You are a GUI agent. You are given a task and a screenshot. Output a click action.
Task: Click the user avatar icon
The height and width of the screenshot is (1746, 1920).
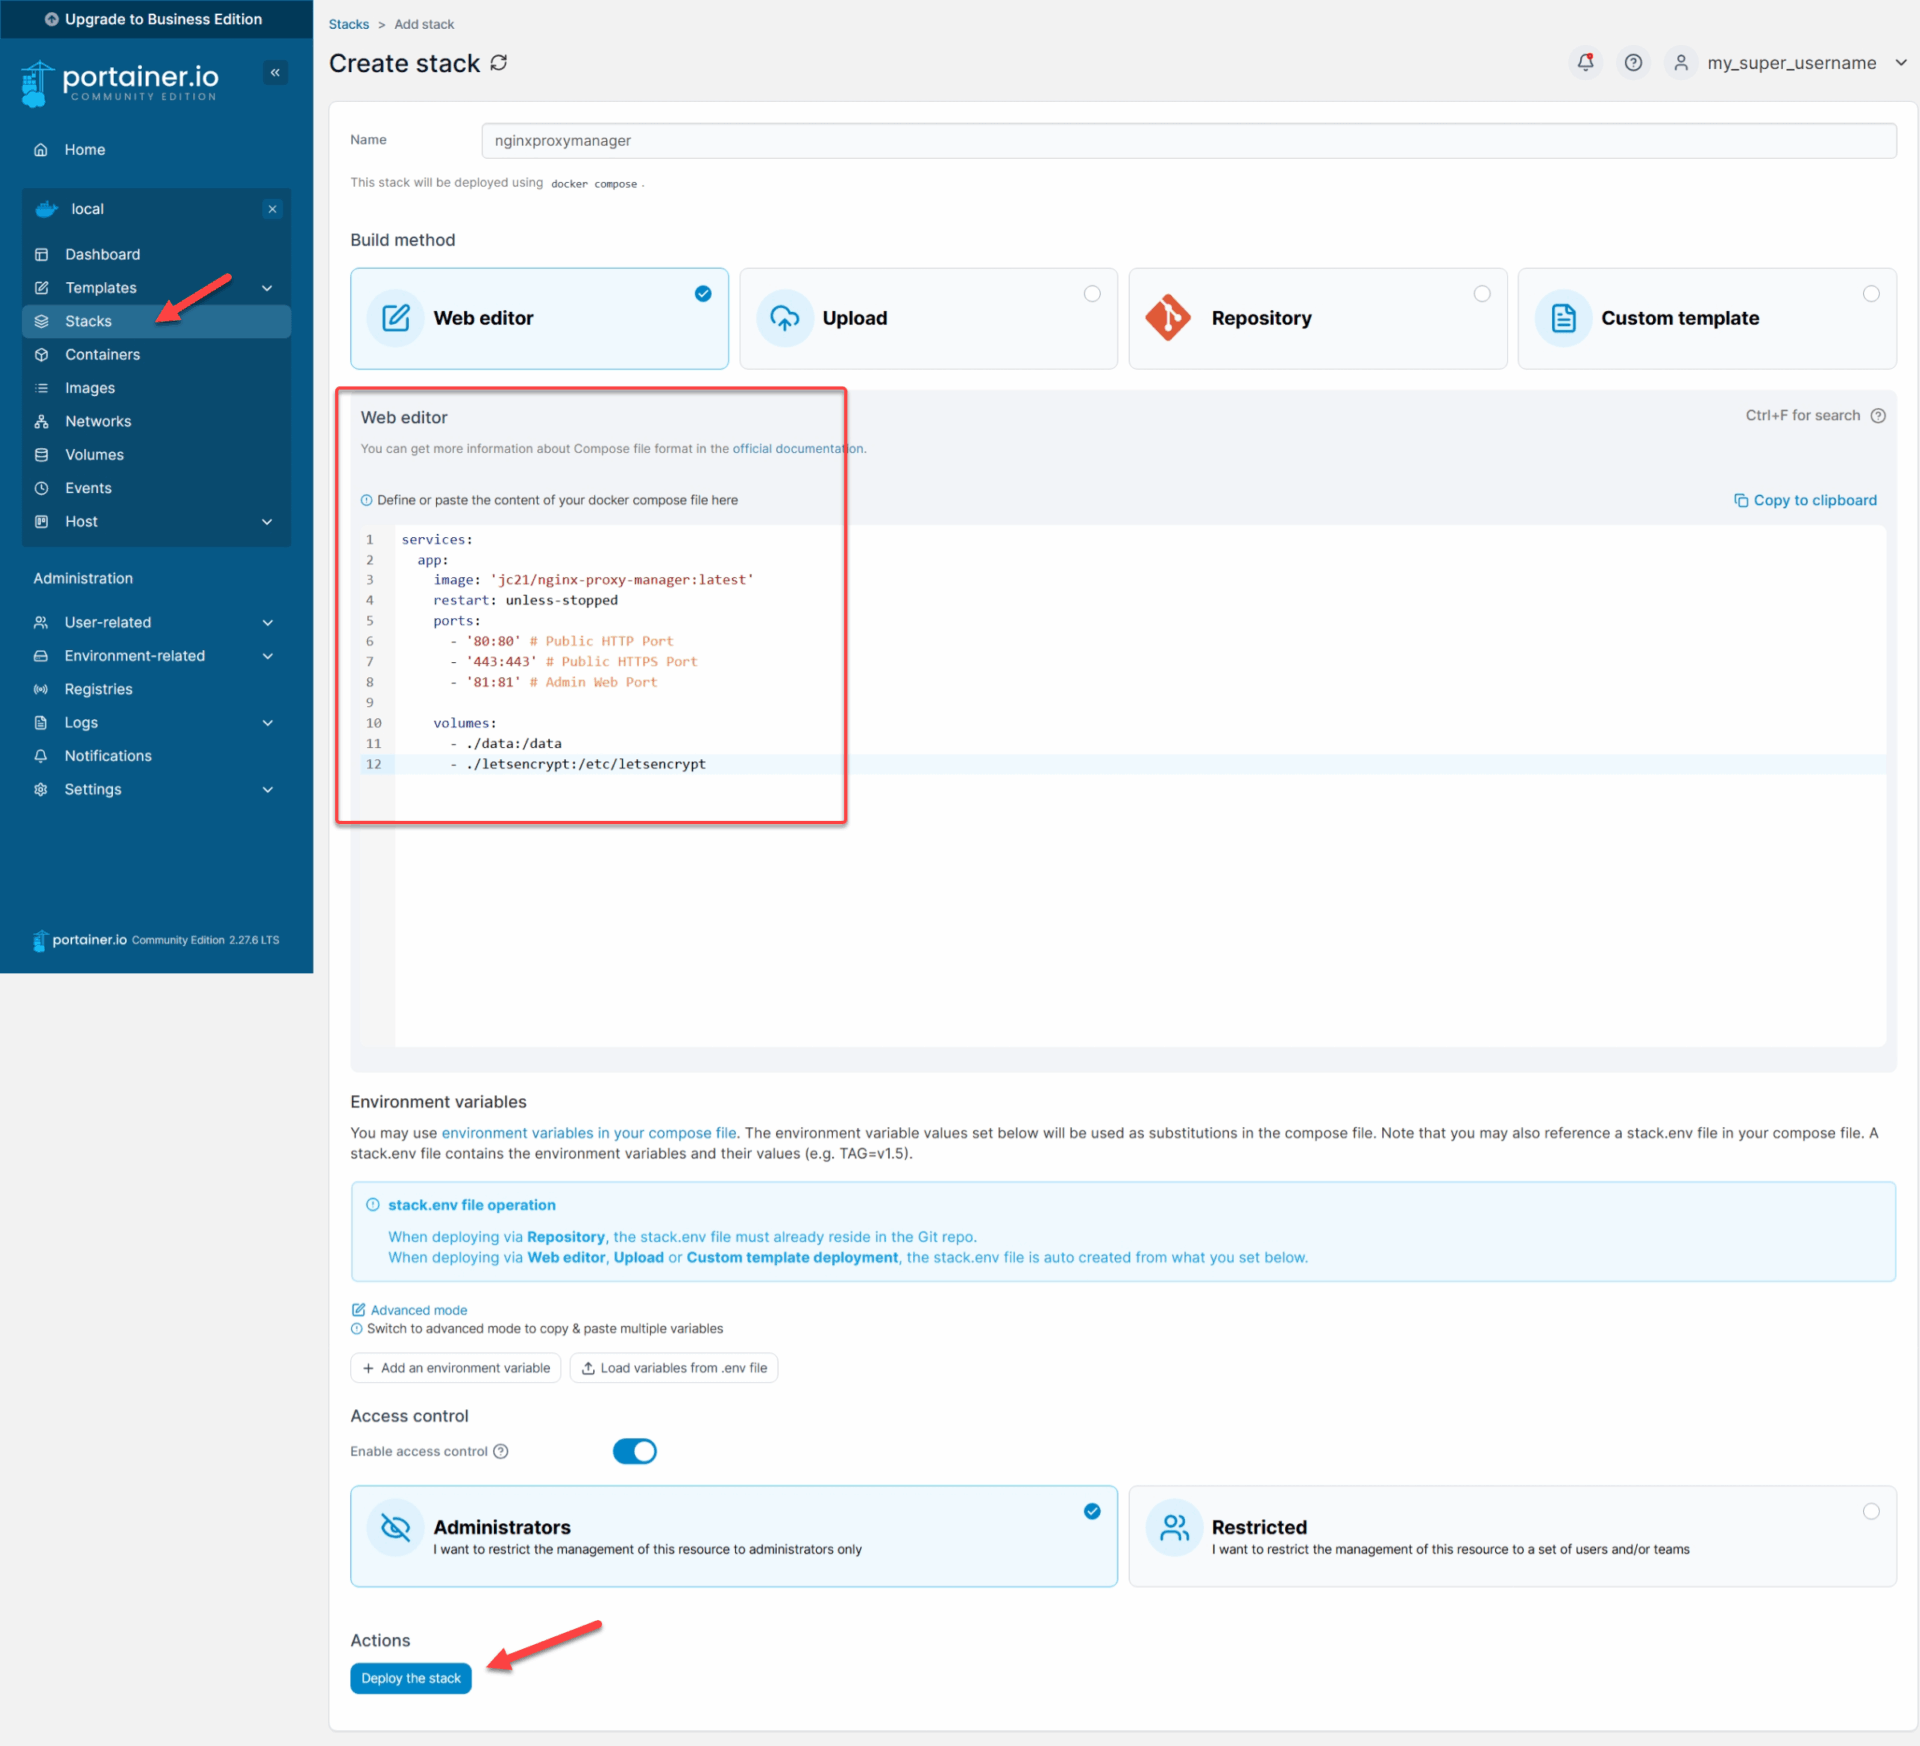(1681, 63)
